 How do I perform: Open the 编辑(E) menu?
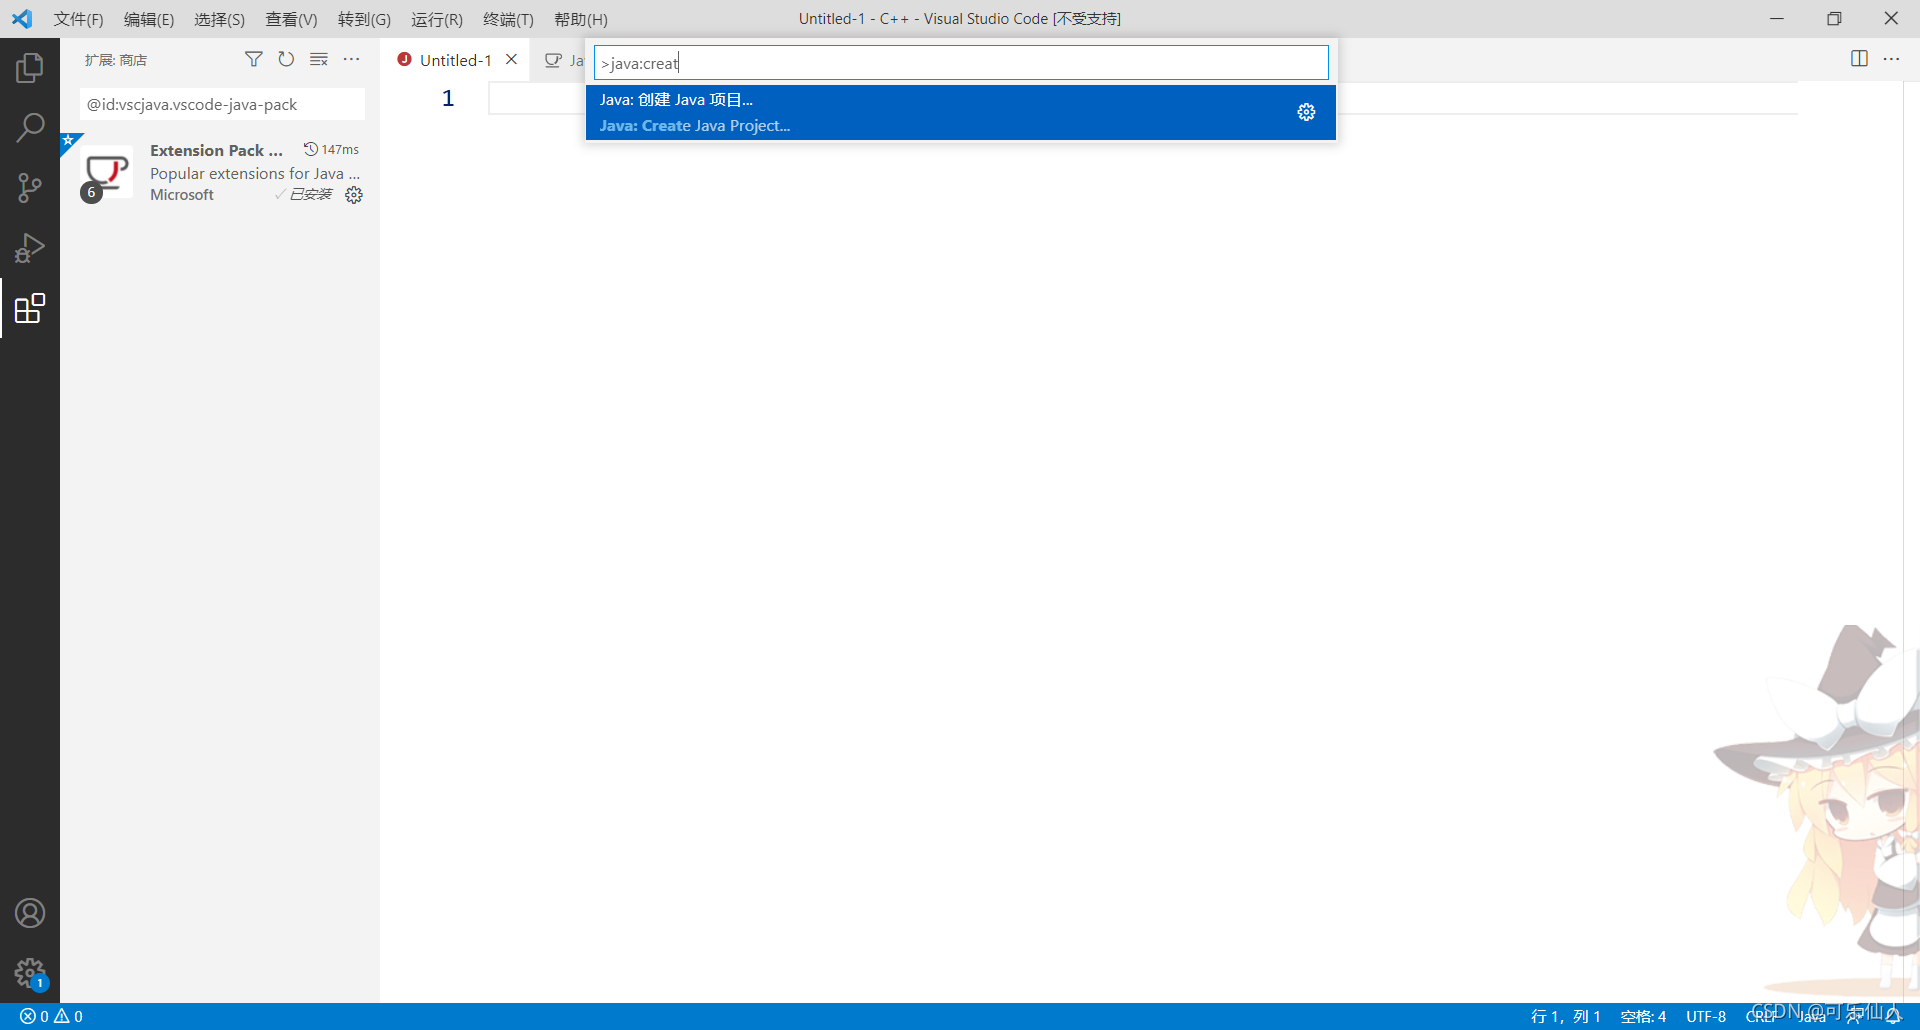pyautogui.click(x=149, y=19)
